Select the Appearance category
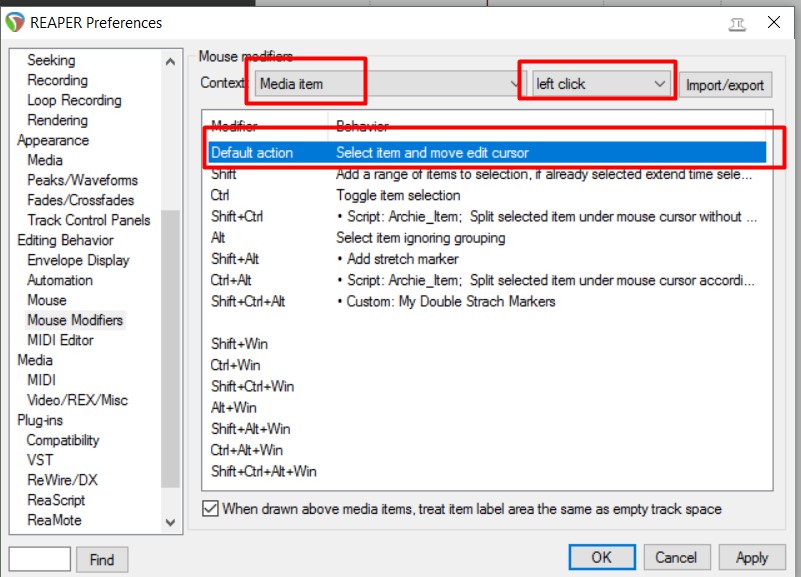 53,140
